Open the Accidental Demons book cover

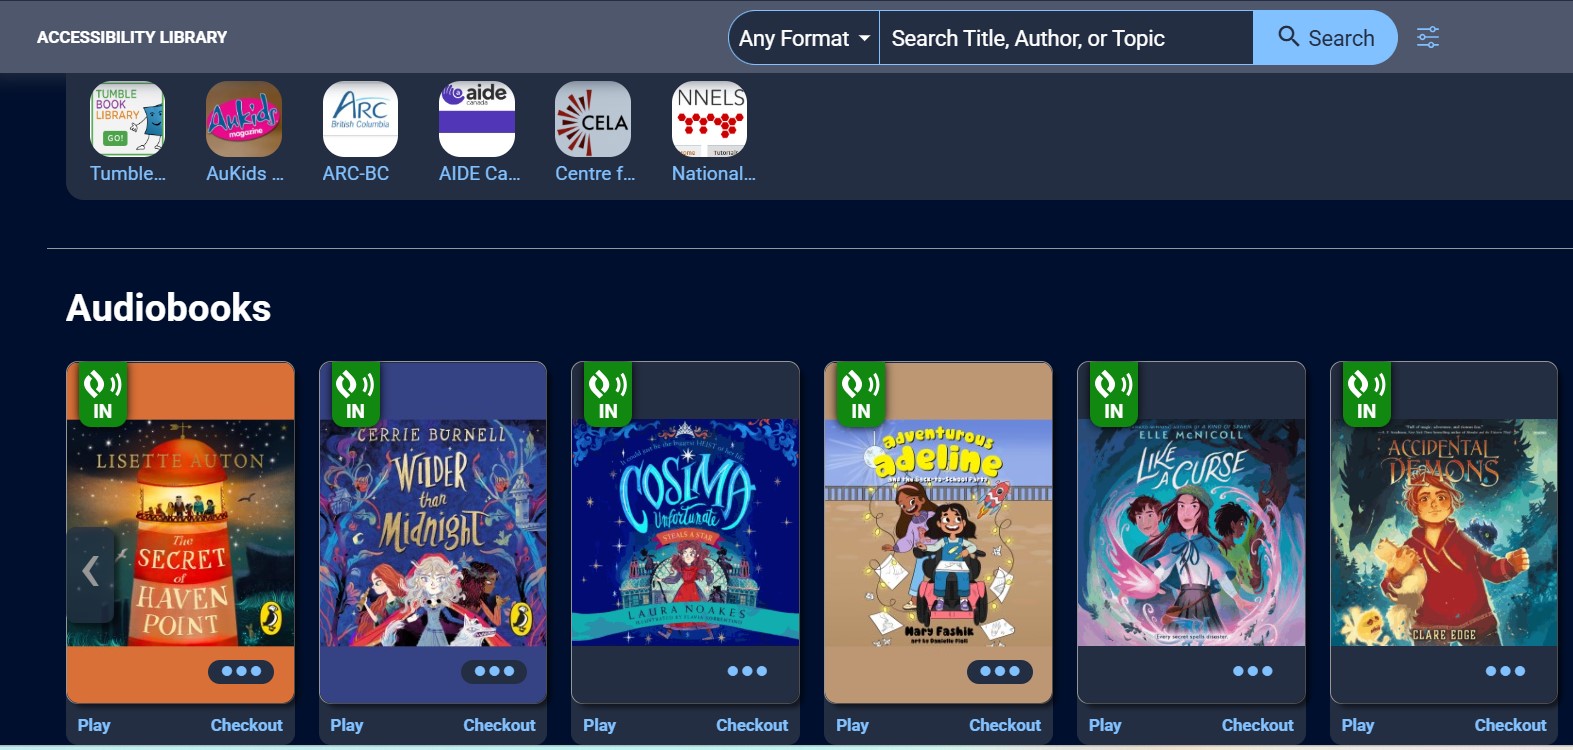tap(1444, 532)
